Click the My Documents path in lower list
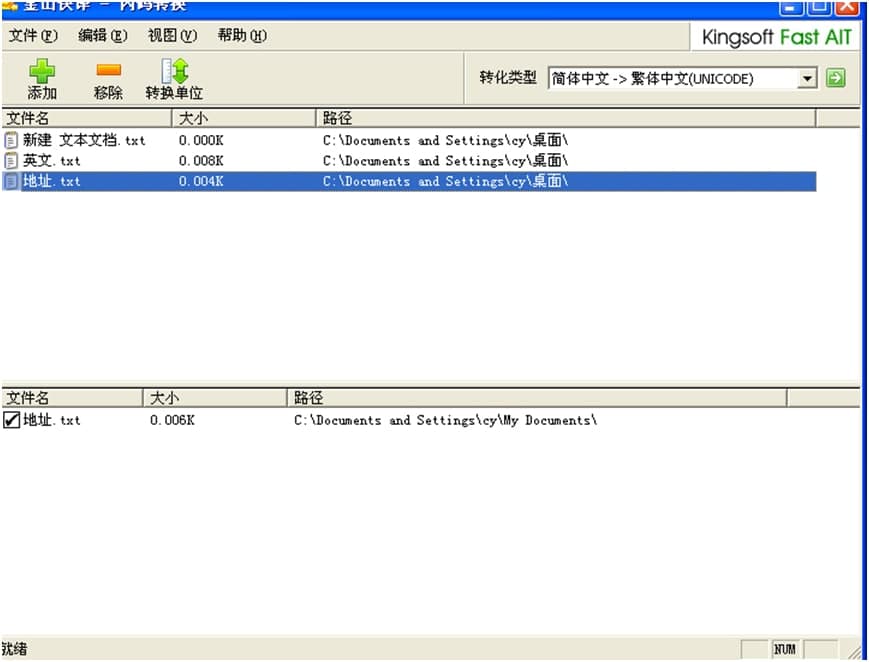 (446, 420)
